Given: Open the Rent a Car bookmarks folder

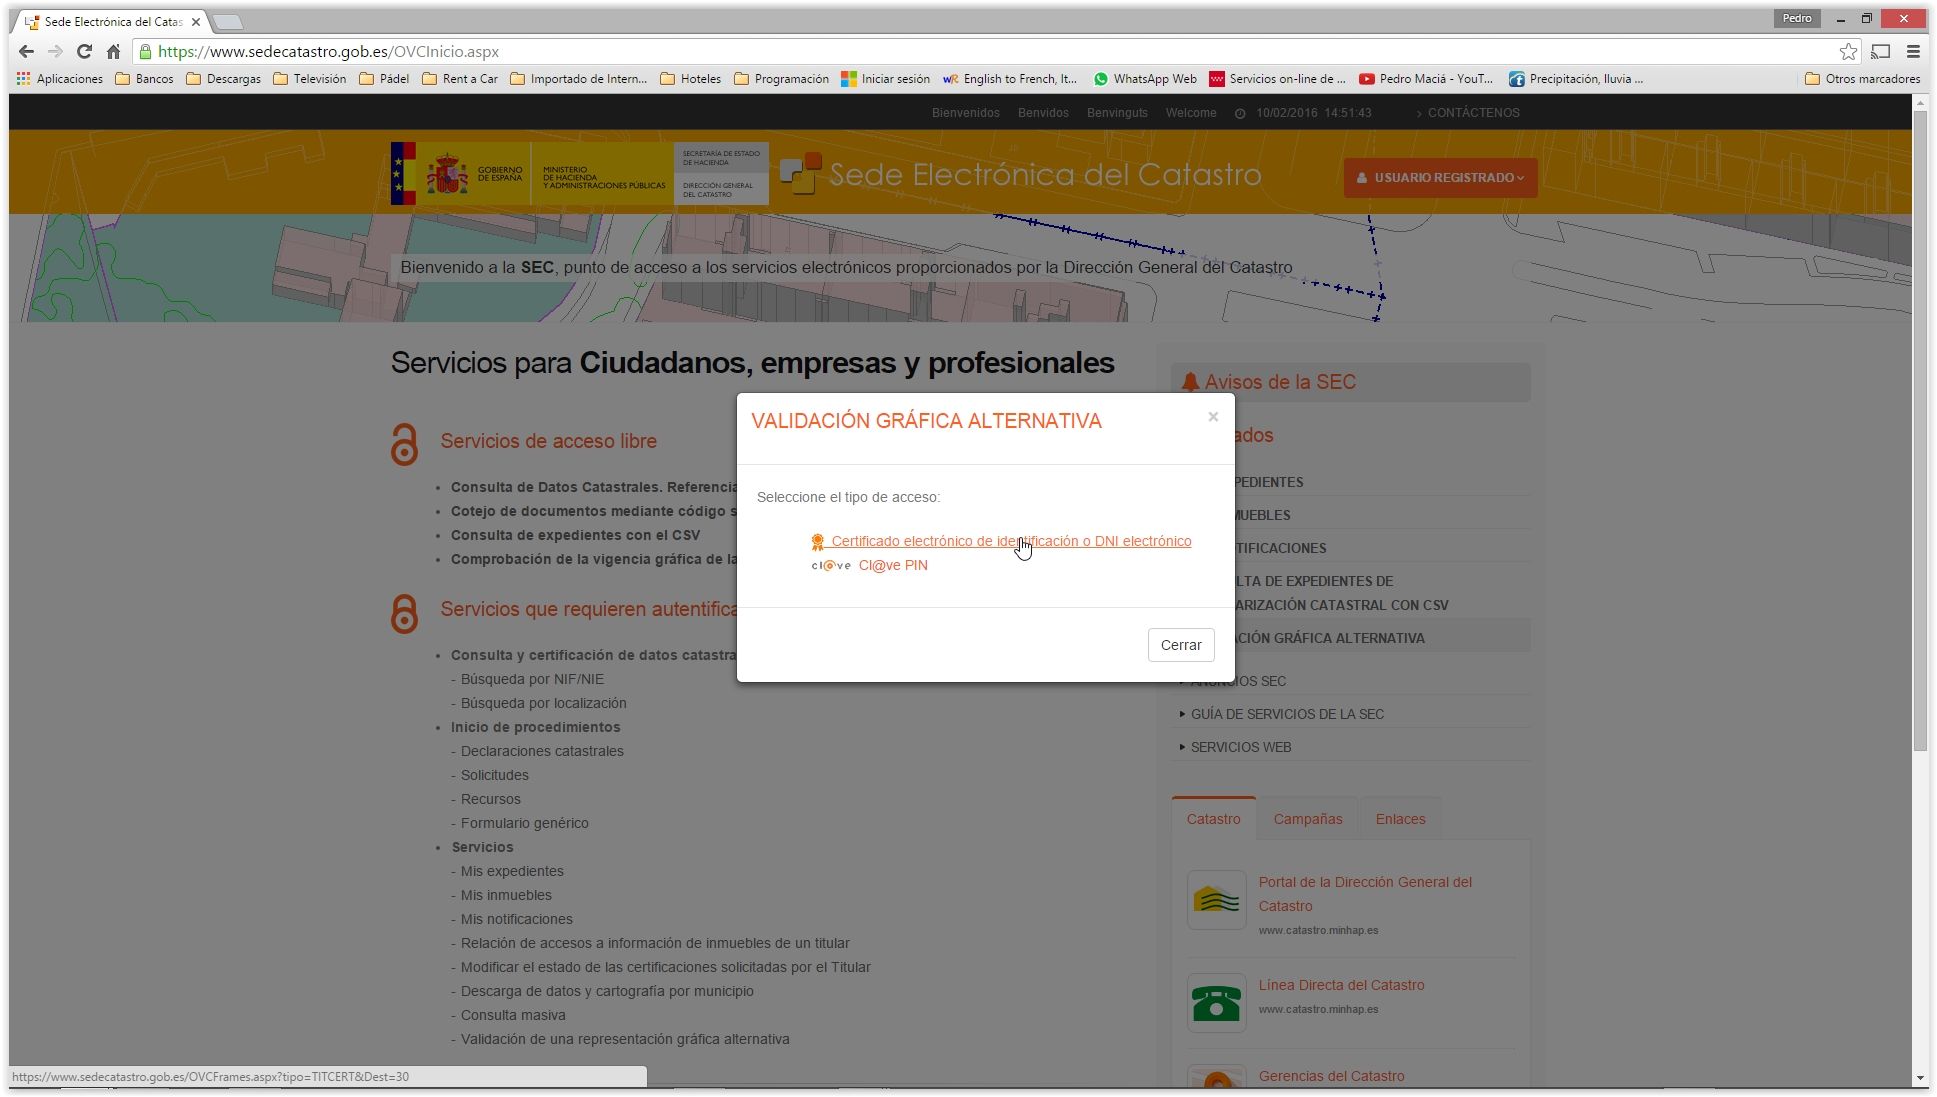Looking at the screenshot, I should (460, 79).
